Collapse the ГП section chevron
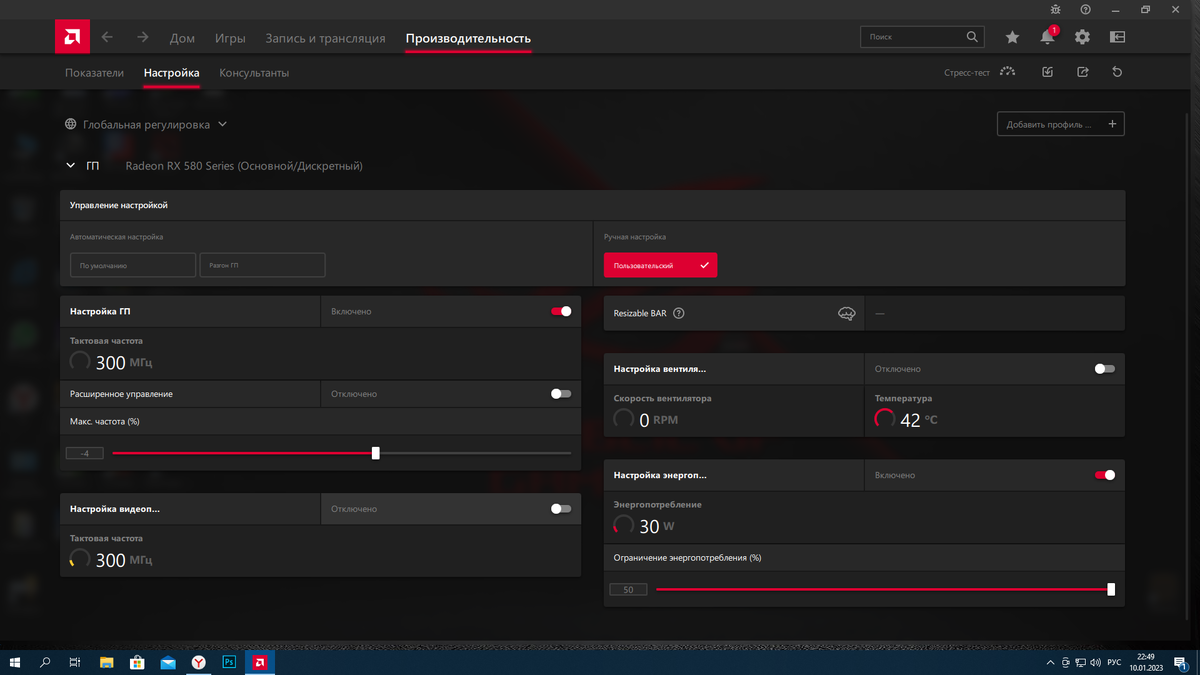The width and height of the screenshot is (1200, 675). [x=70, y=166]
